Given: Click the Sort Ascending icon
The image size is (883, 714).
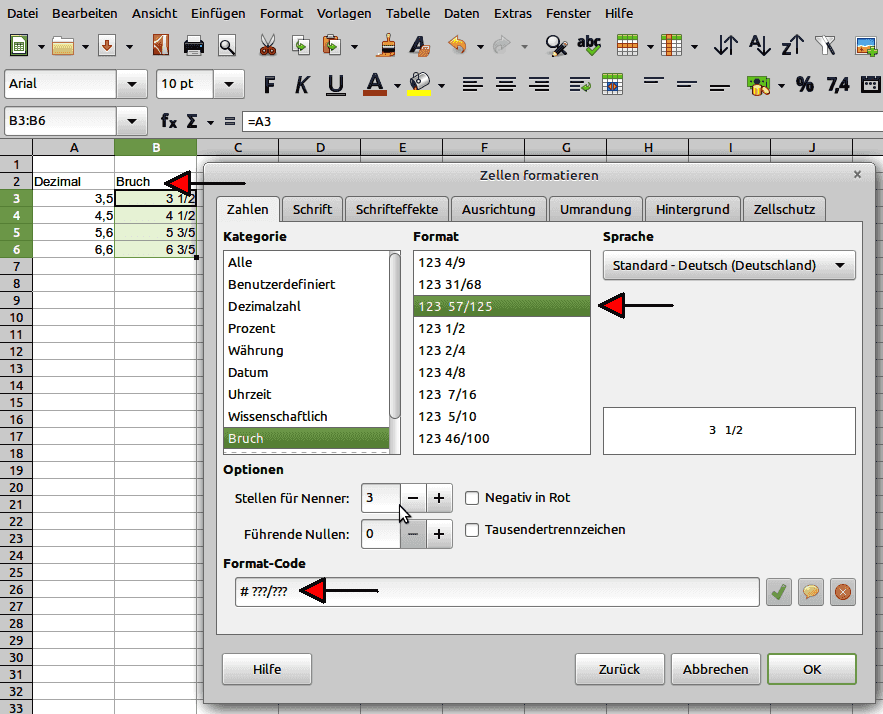Looking at the screenshot, I should click(x=760, y=46).
